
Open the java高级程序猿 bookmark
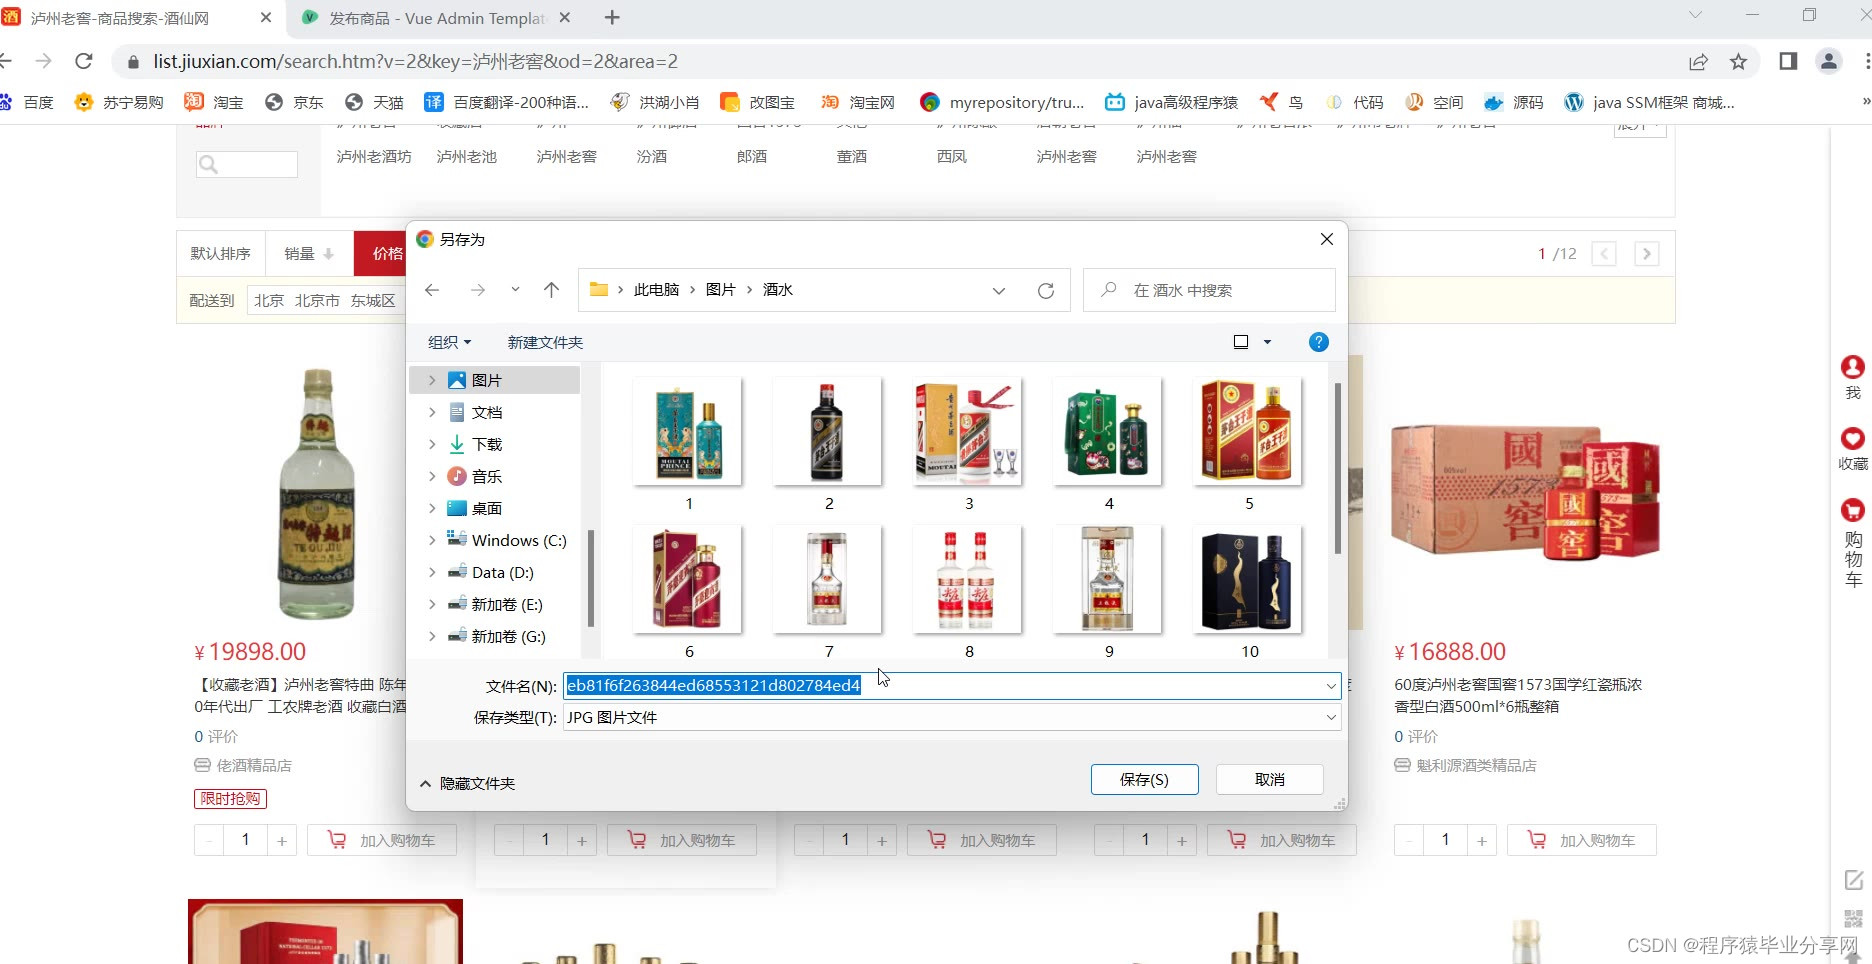[1171, 102]
